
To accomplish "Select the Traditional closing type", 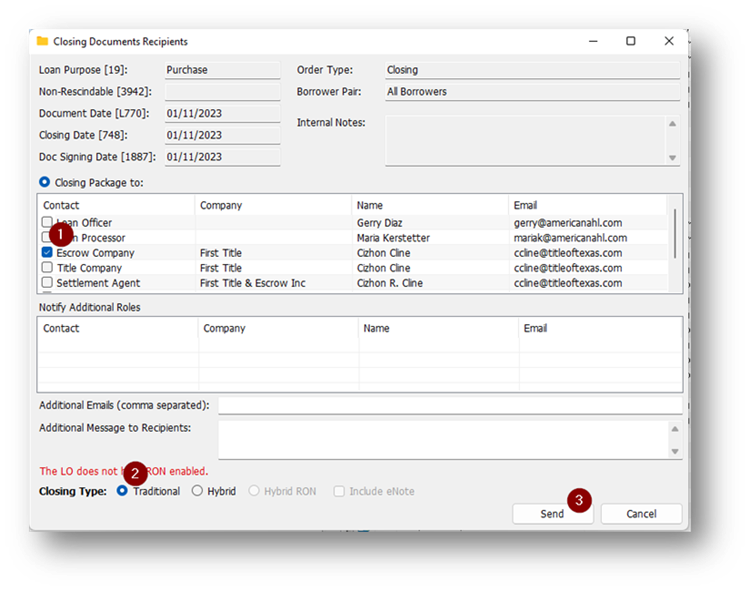I will (x=123, y=491).
